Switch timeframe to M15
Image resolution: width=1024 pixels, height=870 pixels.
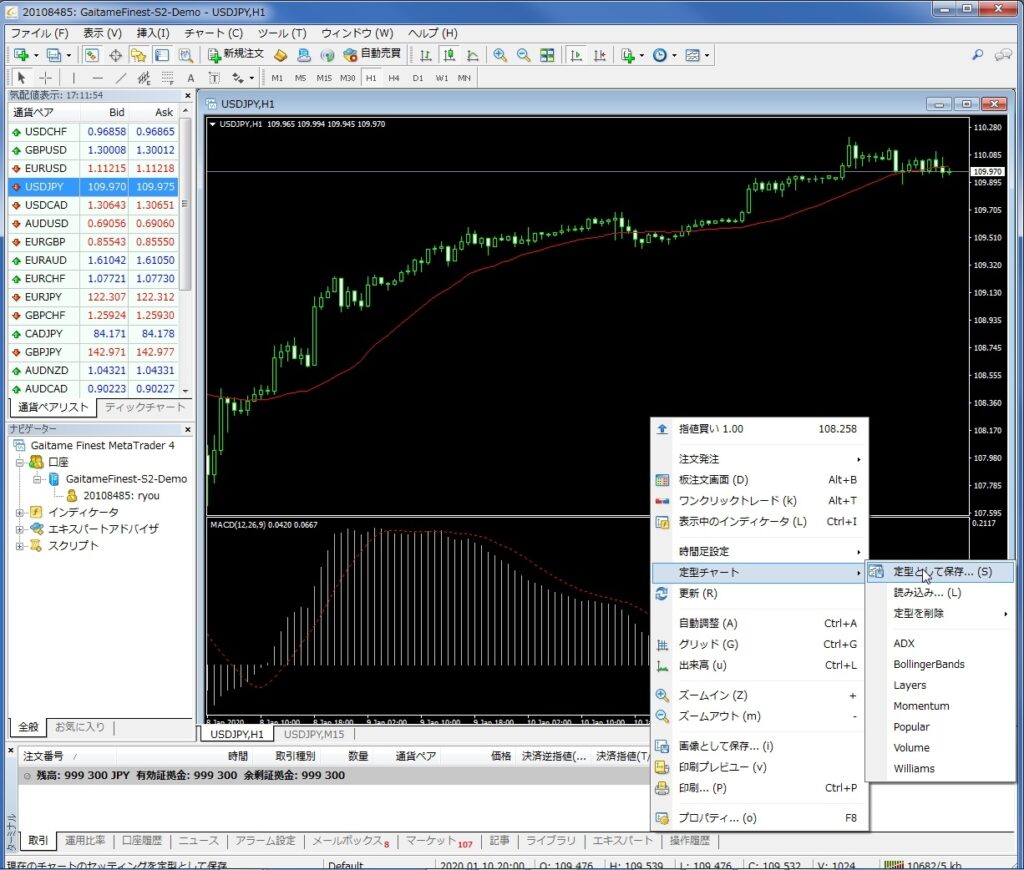[x=324, y=78]
